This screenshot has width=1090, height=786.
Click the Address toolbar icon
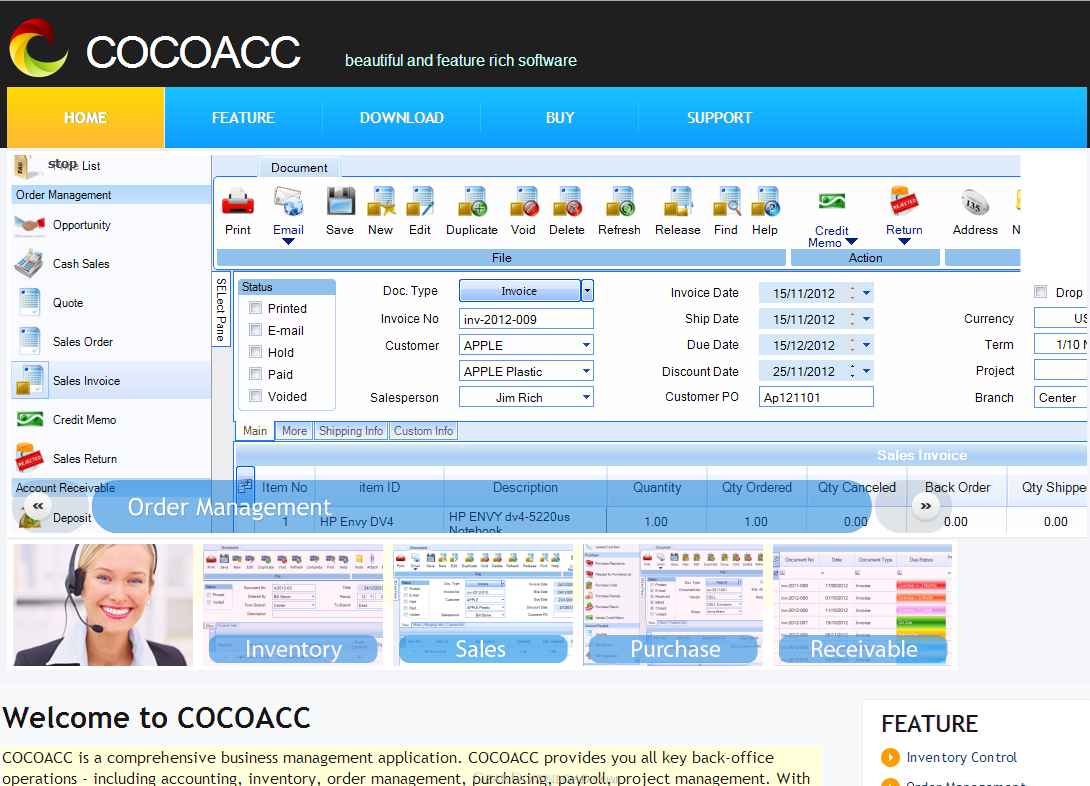[x=975, y=202]
